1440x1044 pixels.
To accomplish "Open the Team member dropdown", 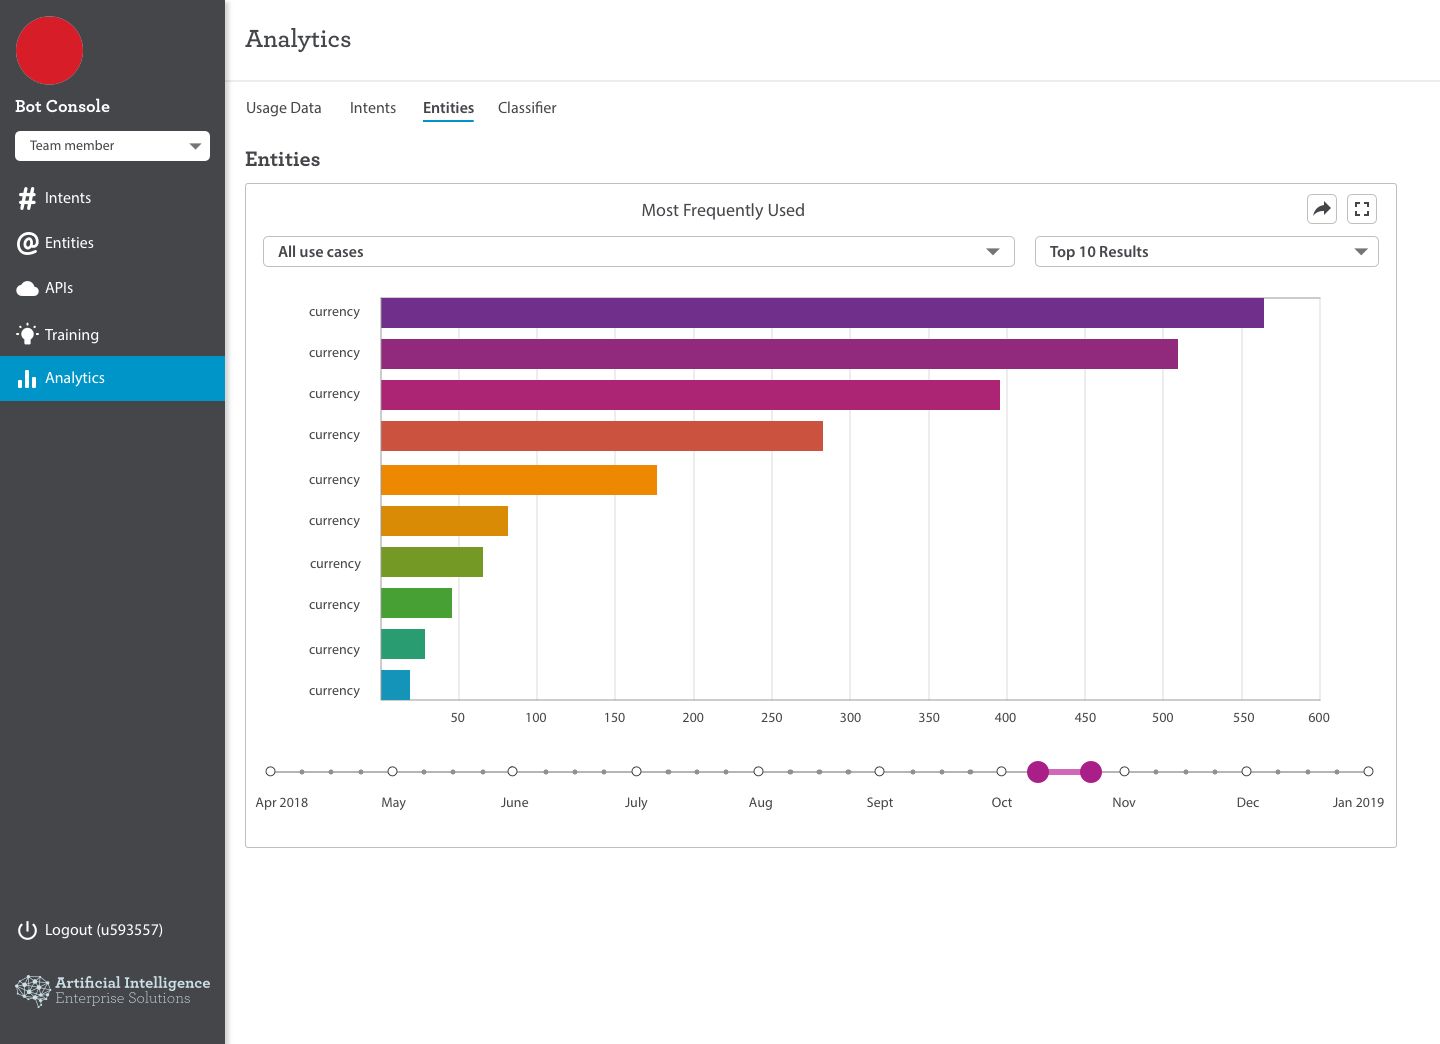I will click(112, 146).
